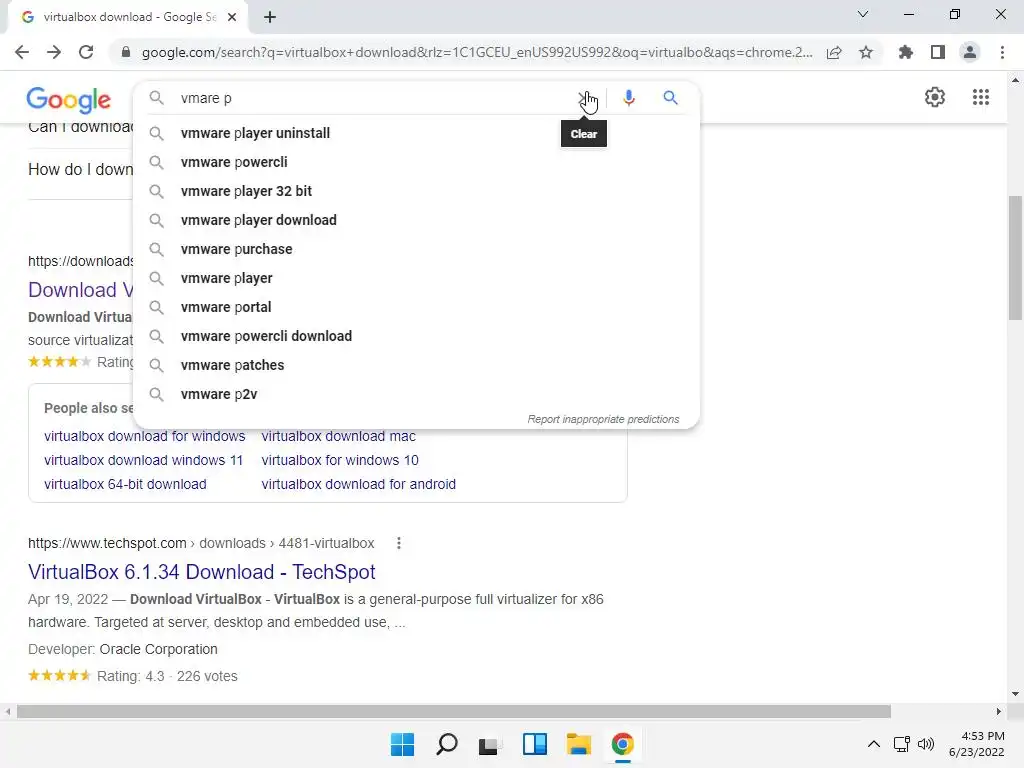The image size is (1024, 768).
Task: Open TechSpot result three-dot options
Action: click(398, 543)
